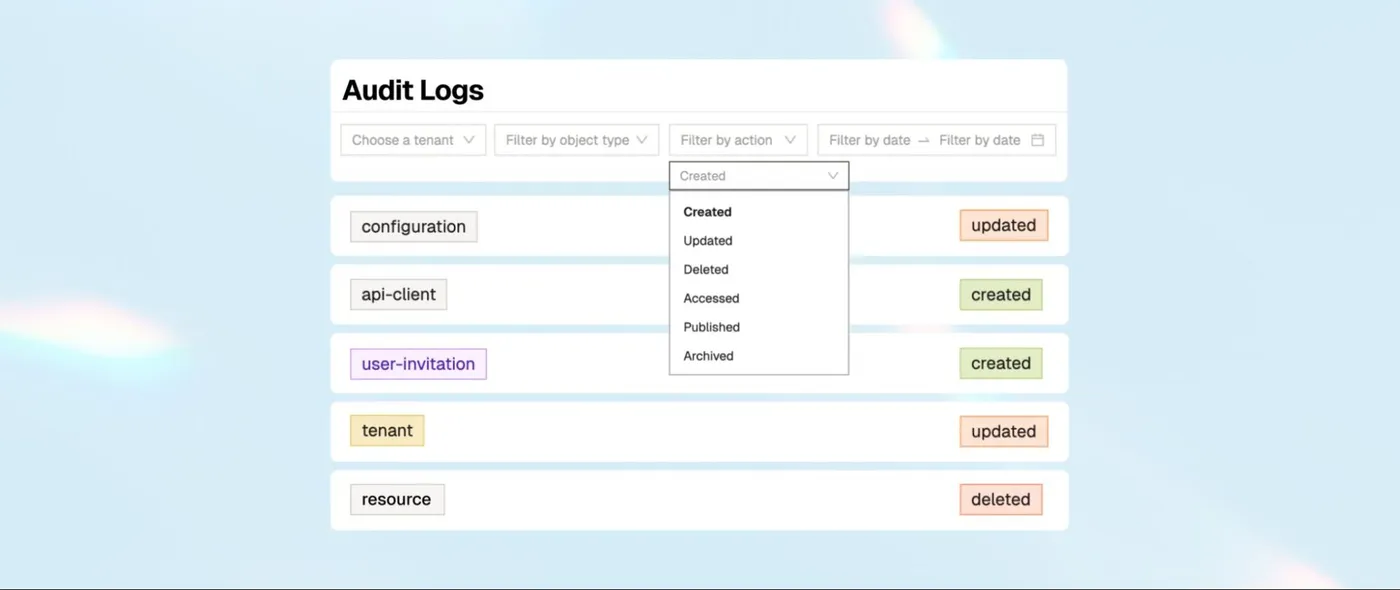The width and height of the screenshot is (1400, 590).
Task: Click the red deleted status badge
Action: [1000, 500]
